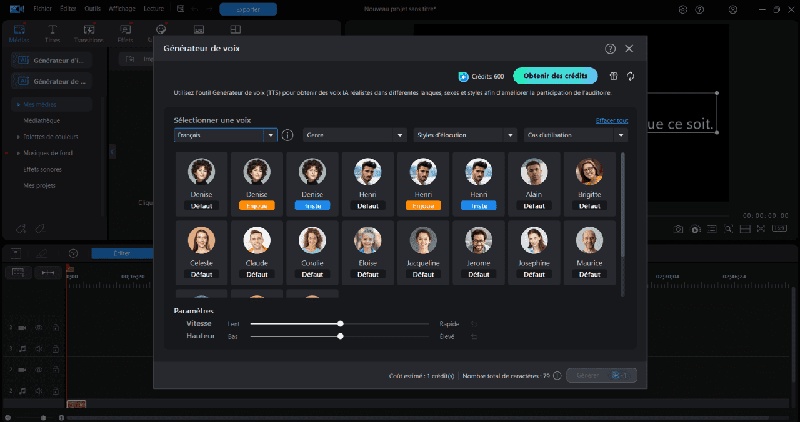The width and height of the screenshot is (800, 422).
Task: Expand the Mes médias tree item
Action: (x=18, y=105)
